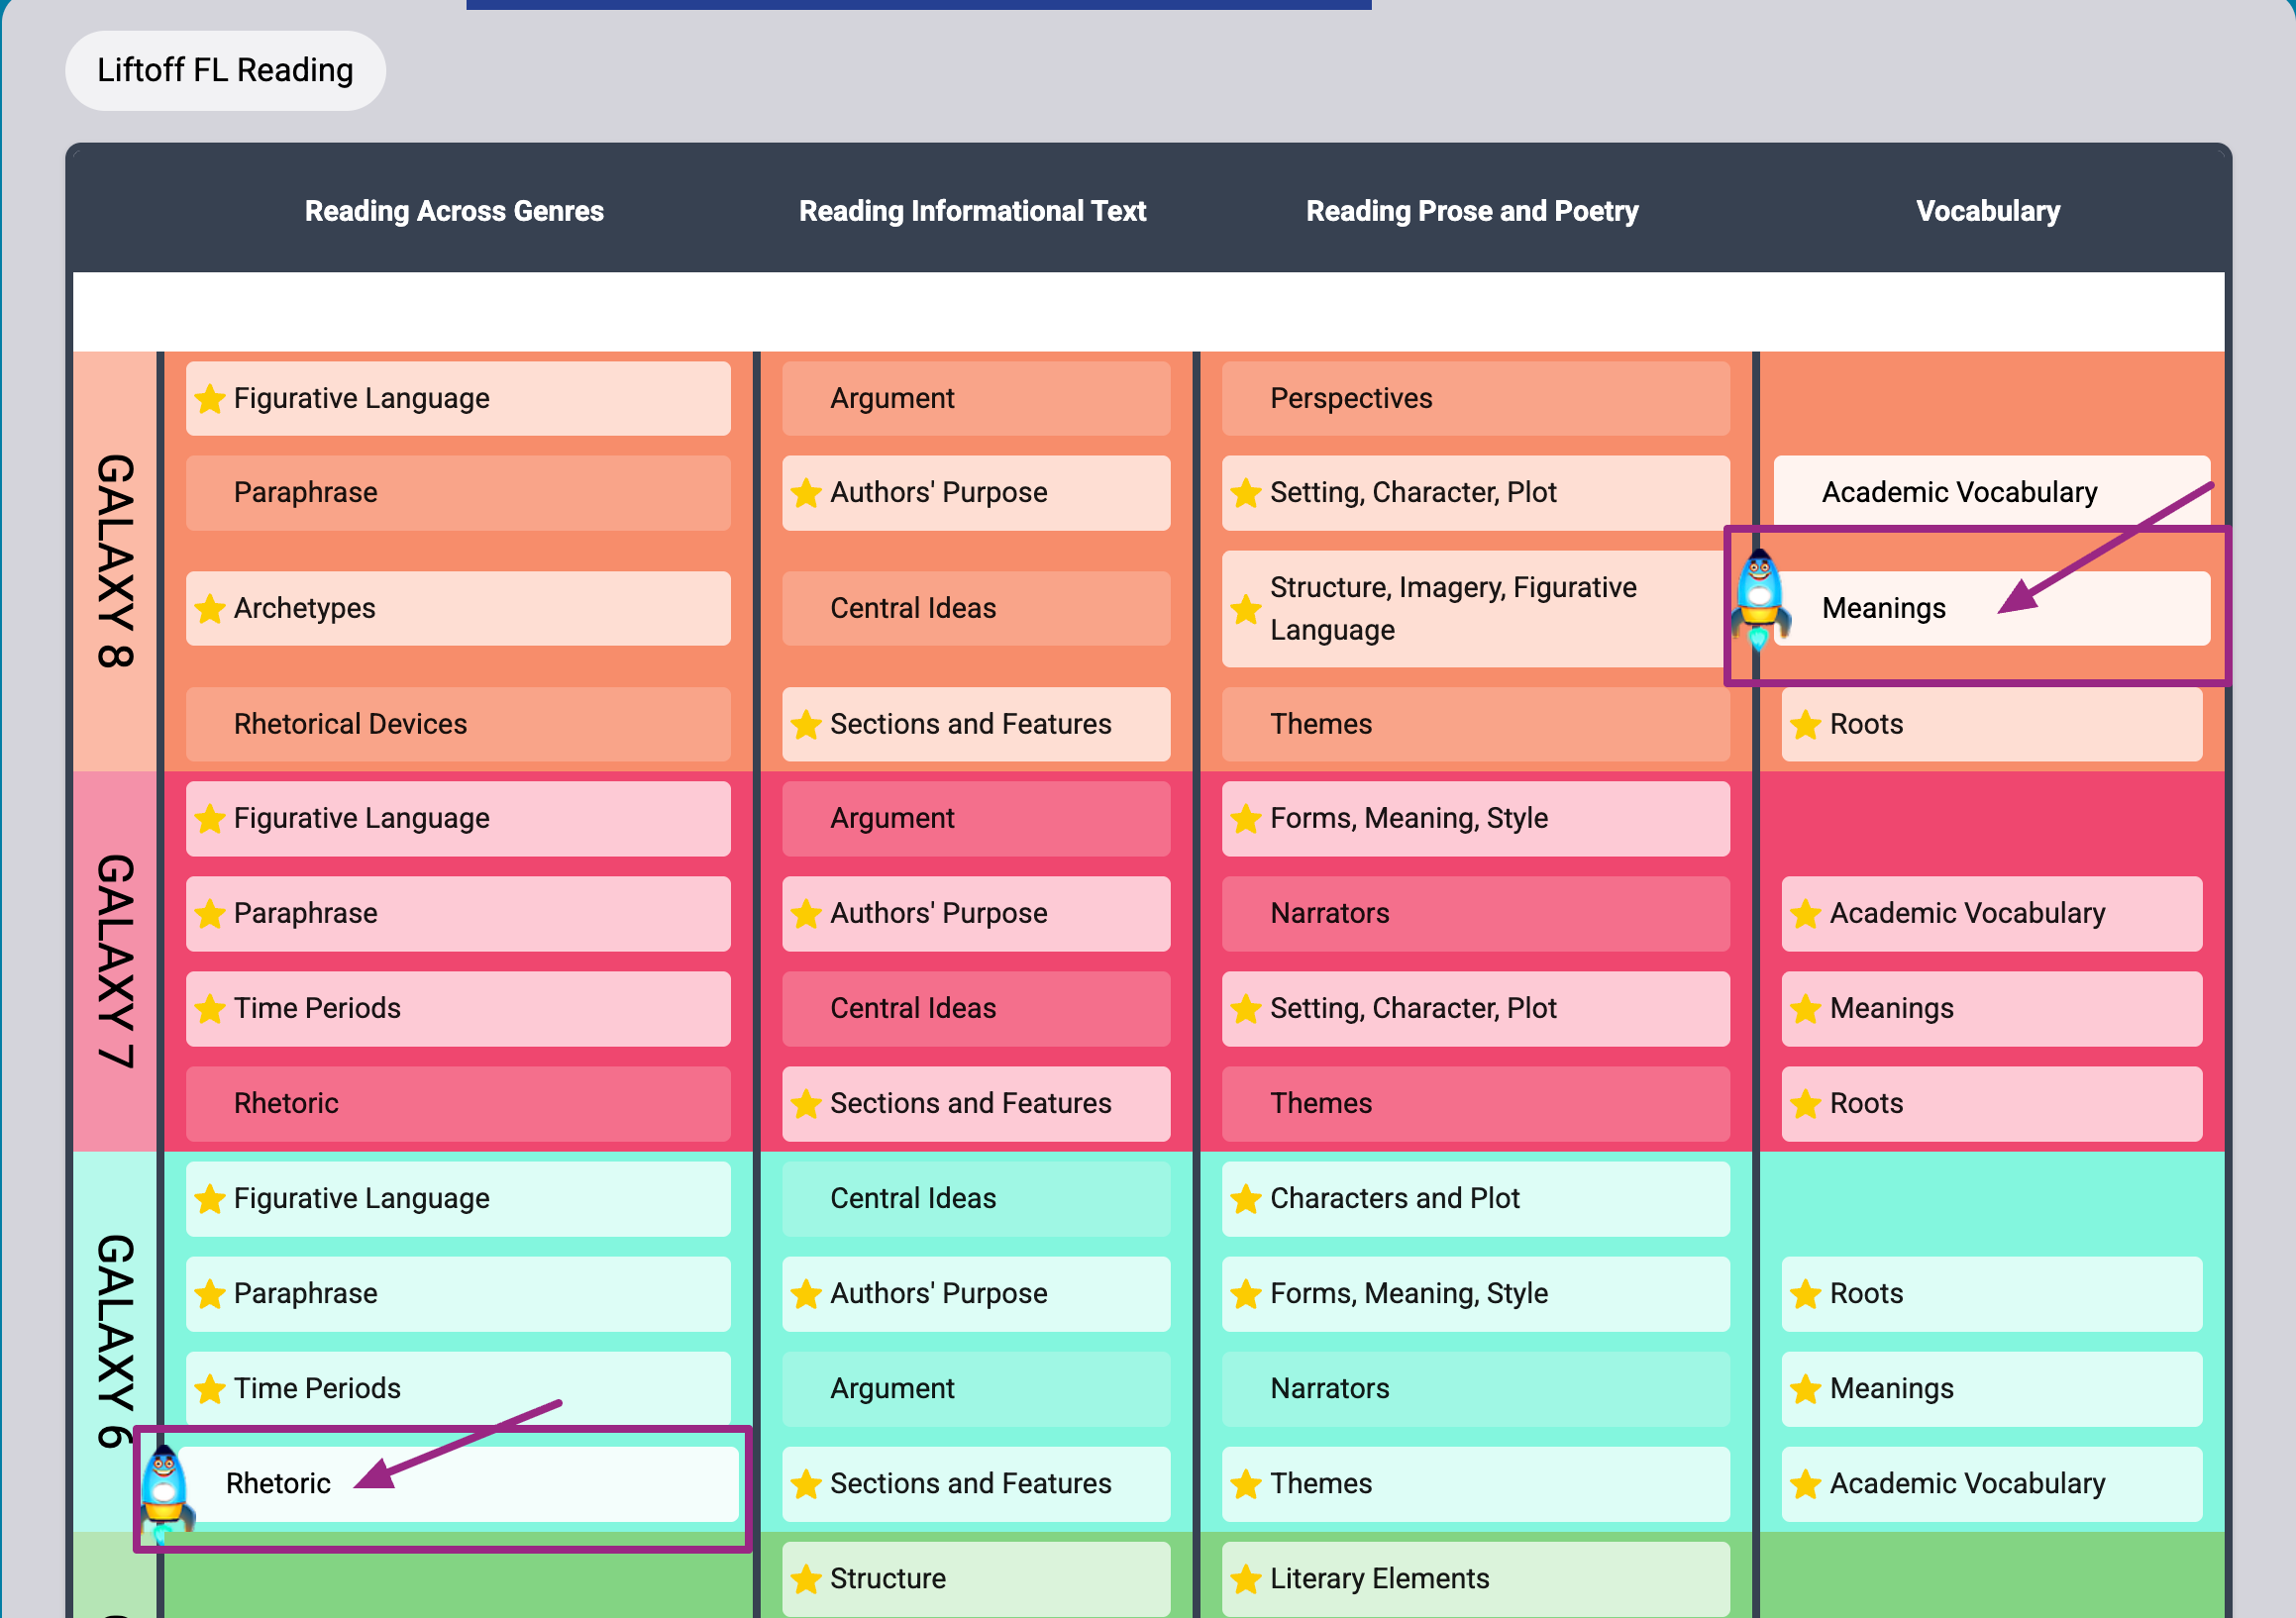
Task: Open Galaxy 8 Rhetorical Devices topic
Action: (458, 724)
